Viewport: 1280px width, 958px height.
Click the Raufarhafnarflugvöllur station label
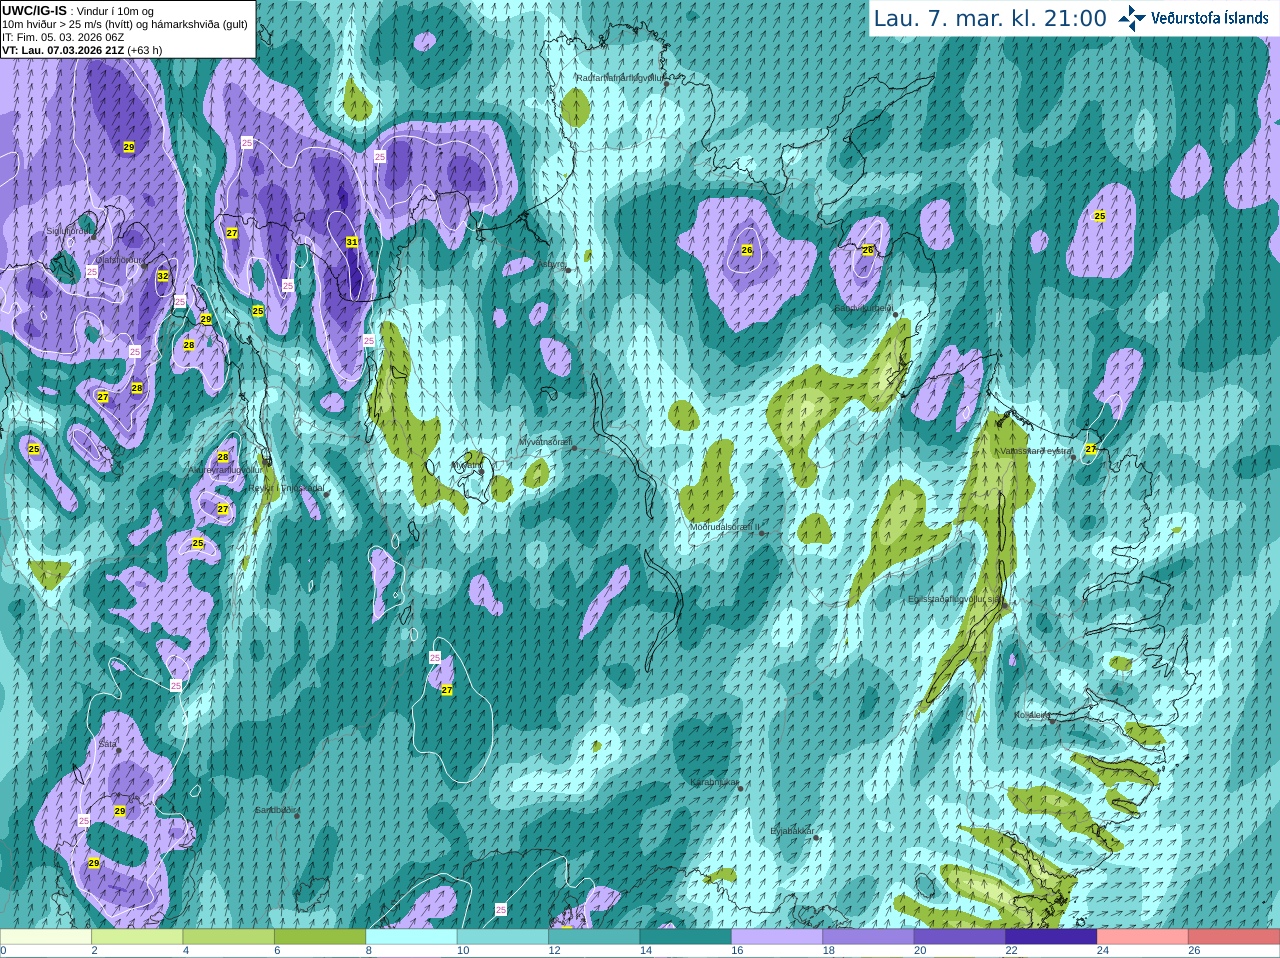619,78
